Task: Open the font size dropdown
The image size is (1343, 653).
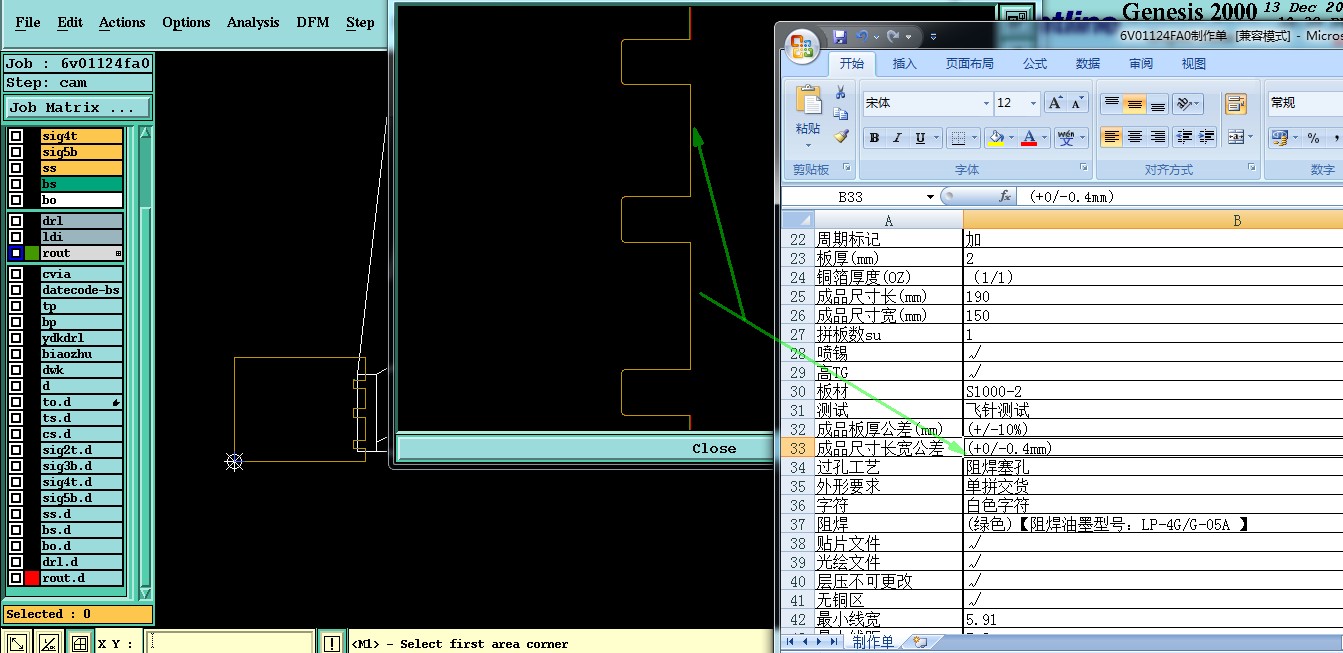Action: (1034, 103)
